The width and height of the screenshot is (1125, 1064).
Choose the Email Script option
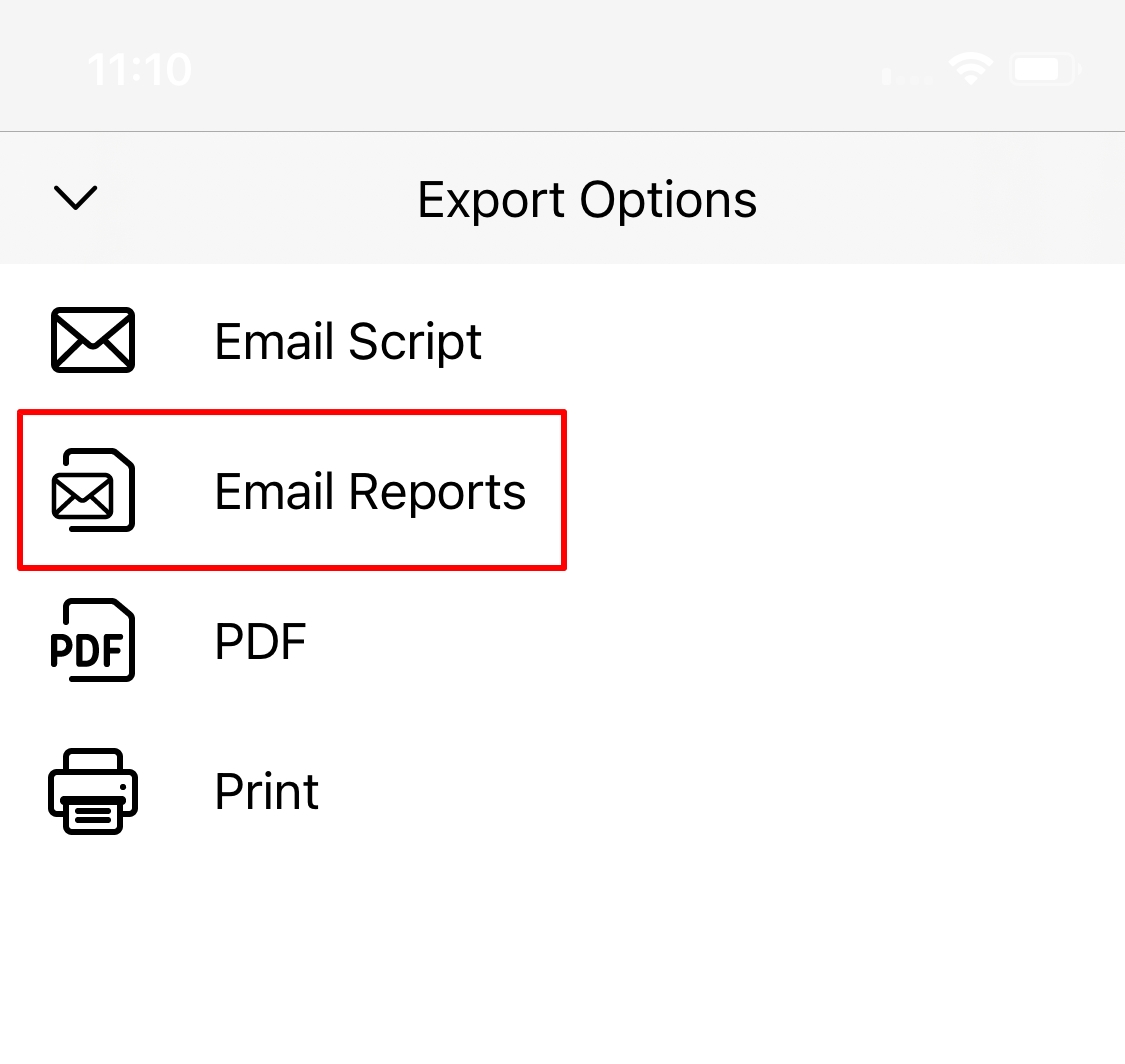[x=348, y=342]
